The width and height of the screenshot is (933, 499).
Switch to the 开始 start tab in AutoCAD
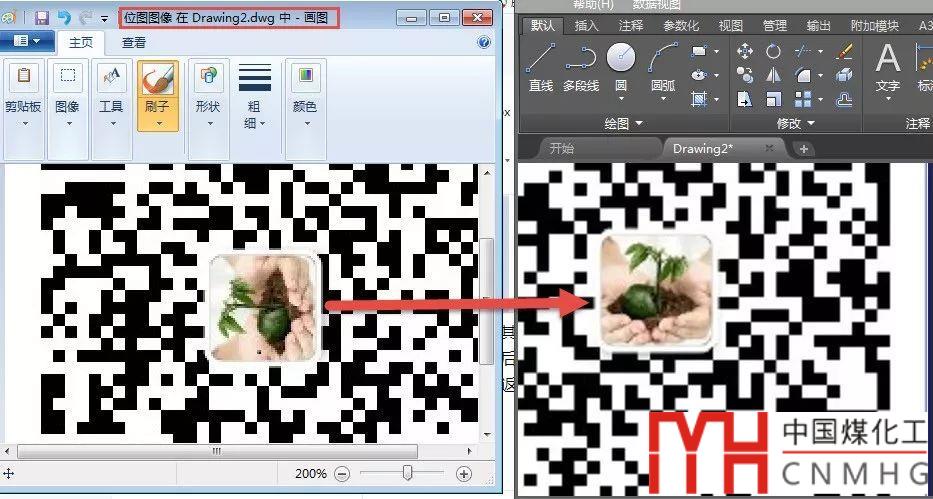click(x=562, y=149)
